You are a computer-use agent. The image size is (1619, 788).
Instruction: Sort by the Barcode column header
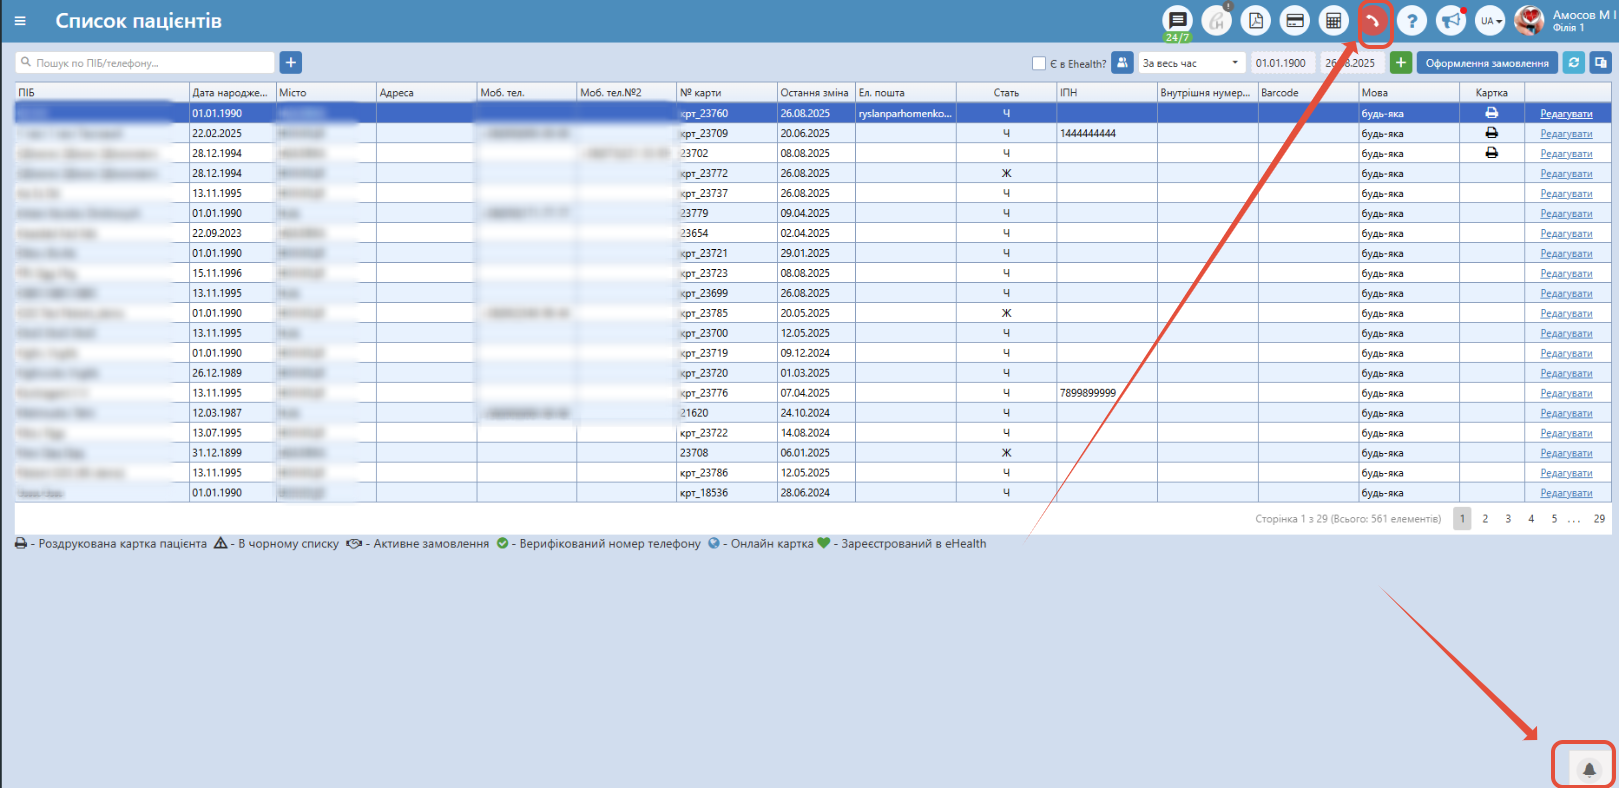pos(1308,92)
